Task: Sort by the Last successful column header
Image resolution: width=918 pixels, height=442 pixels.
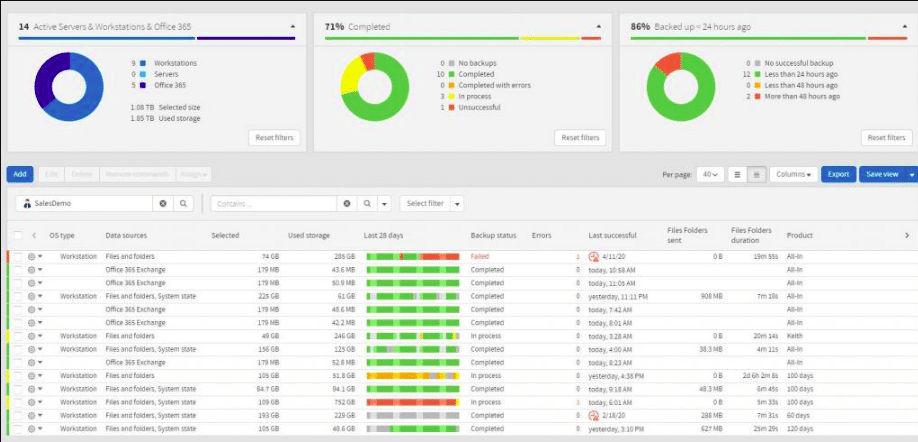Action: click(x=612, y=235)
